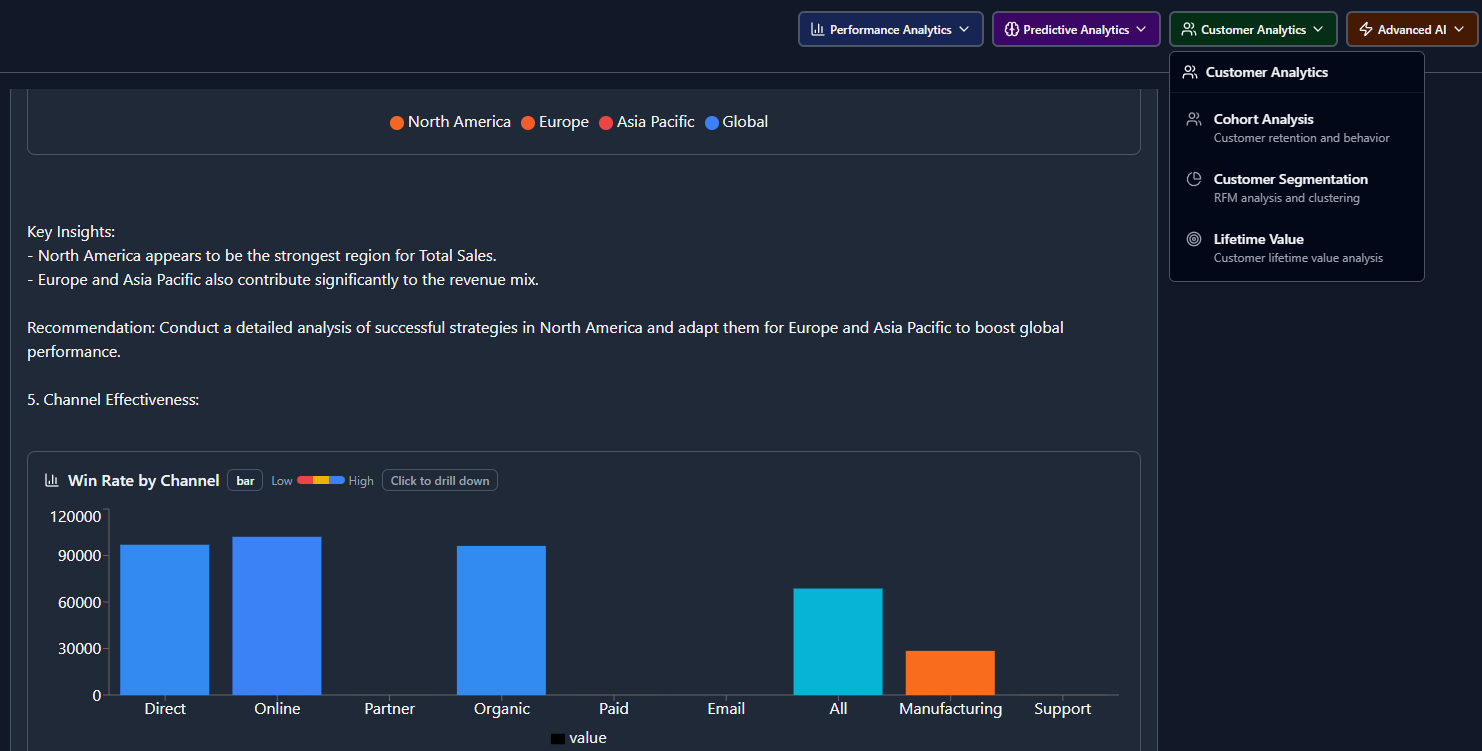The height and width of the screenshot is (751, 1482).
Task: Click the Low-High color gradient legend
Action: click(x=319, y=480)
